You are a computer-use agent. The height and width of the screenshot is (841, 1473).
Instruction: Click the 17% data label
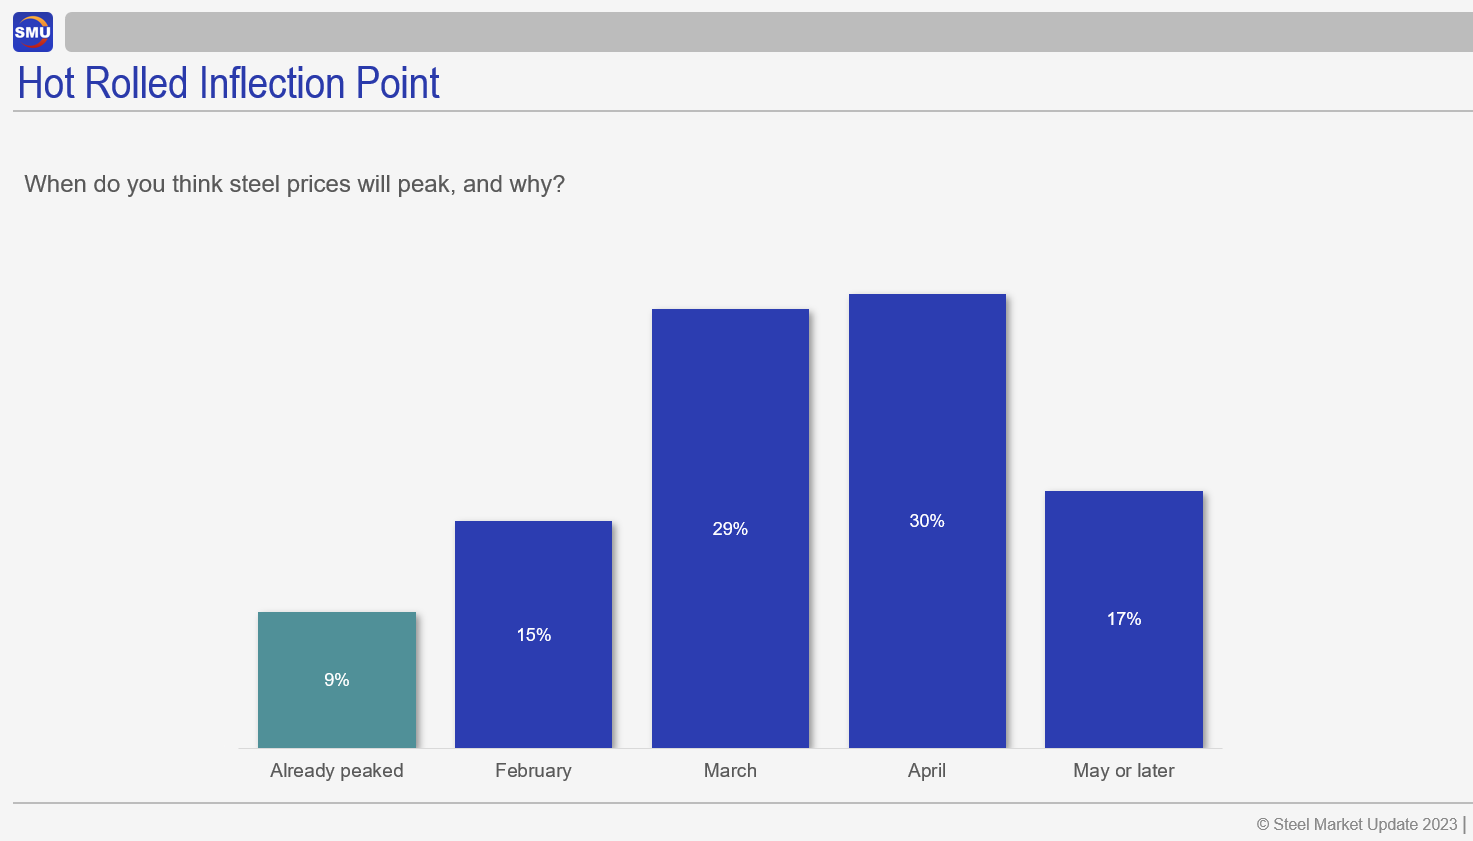(x=1124, y=619)
